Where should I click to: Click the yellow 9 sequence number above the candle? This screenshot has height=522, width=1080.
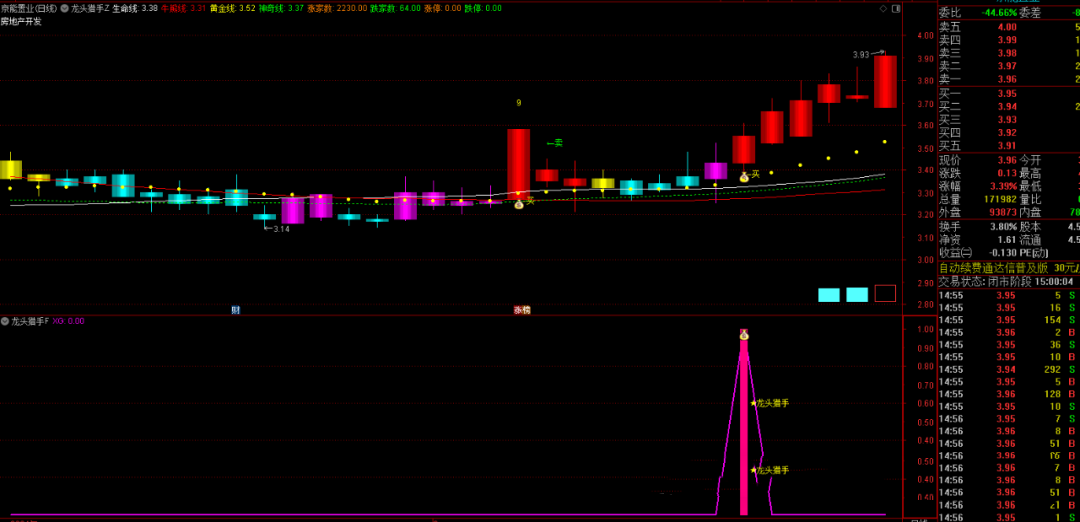pyautogui.click(x=519, y=103)
